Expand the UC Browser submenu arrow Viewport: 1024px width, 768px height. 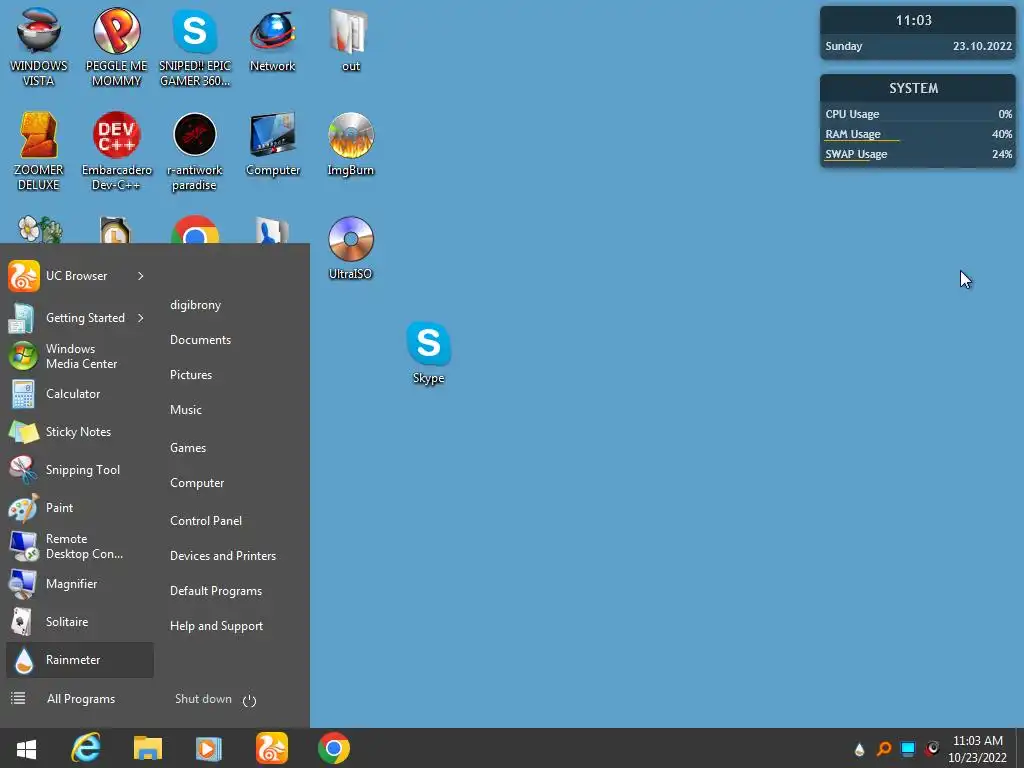click(140, 276)
